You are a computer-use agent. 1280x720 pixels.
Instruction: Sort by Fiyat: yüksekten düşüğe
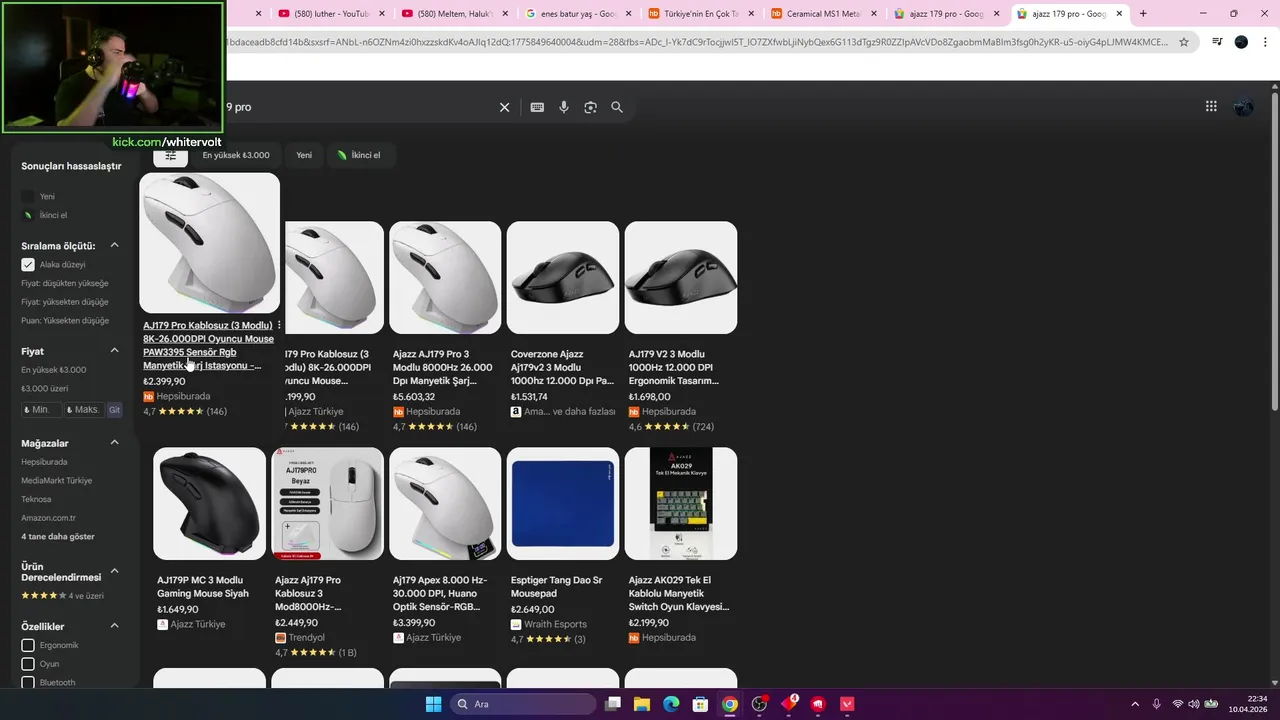pos(65,302)
